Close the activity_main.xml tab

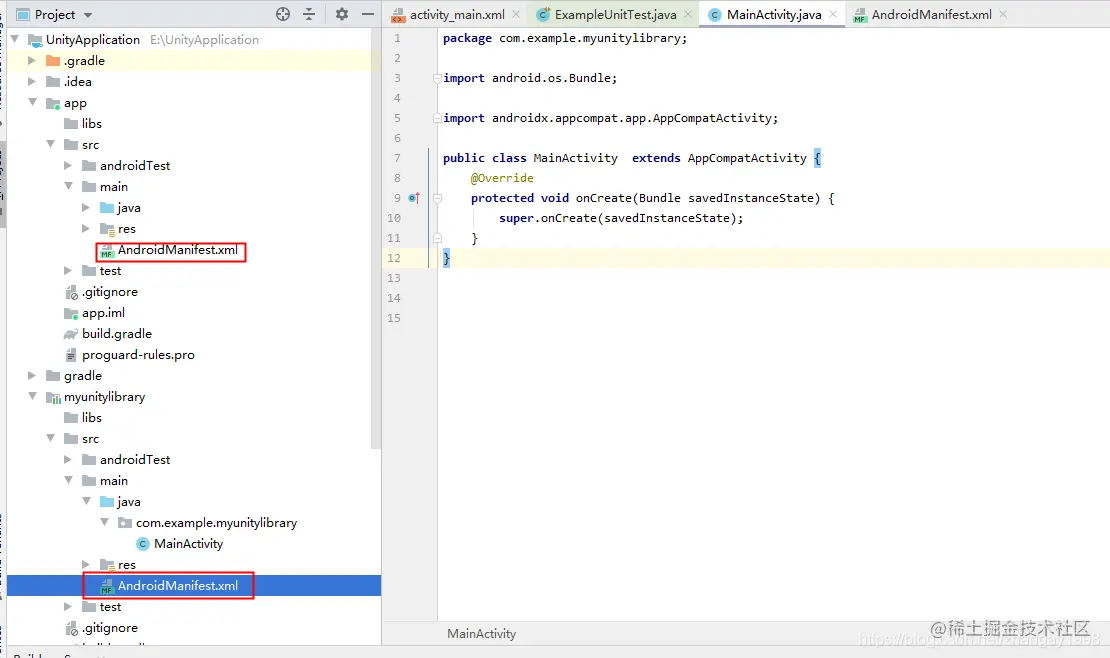click(516, 14)
